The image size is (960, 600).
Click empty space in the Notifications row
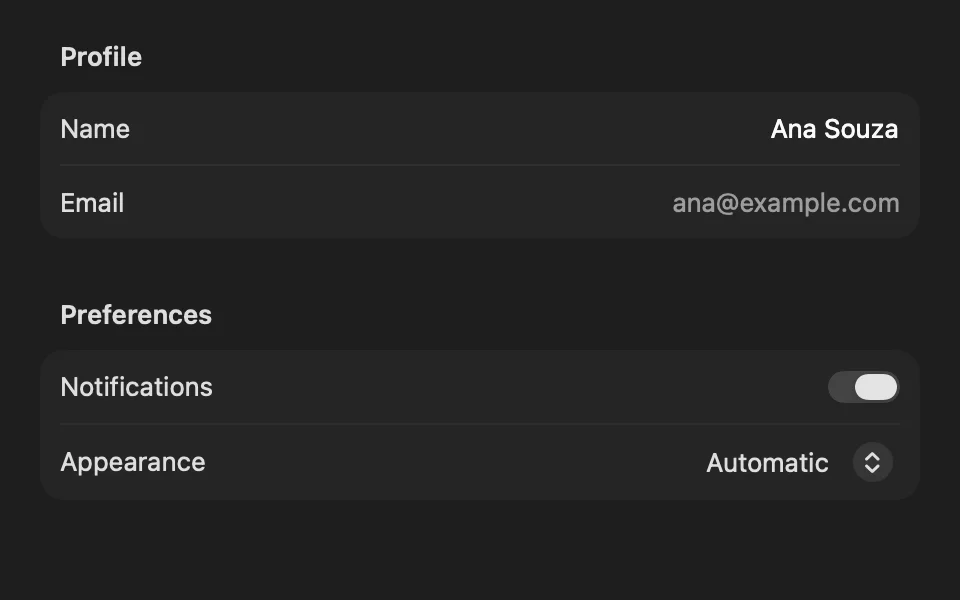coord(520,387)
